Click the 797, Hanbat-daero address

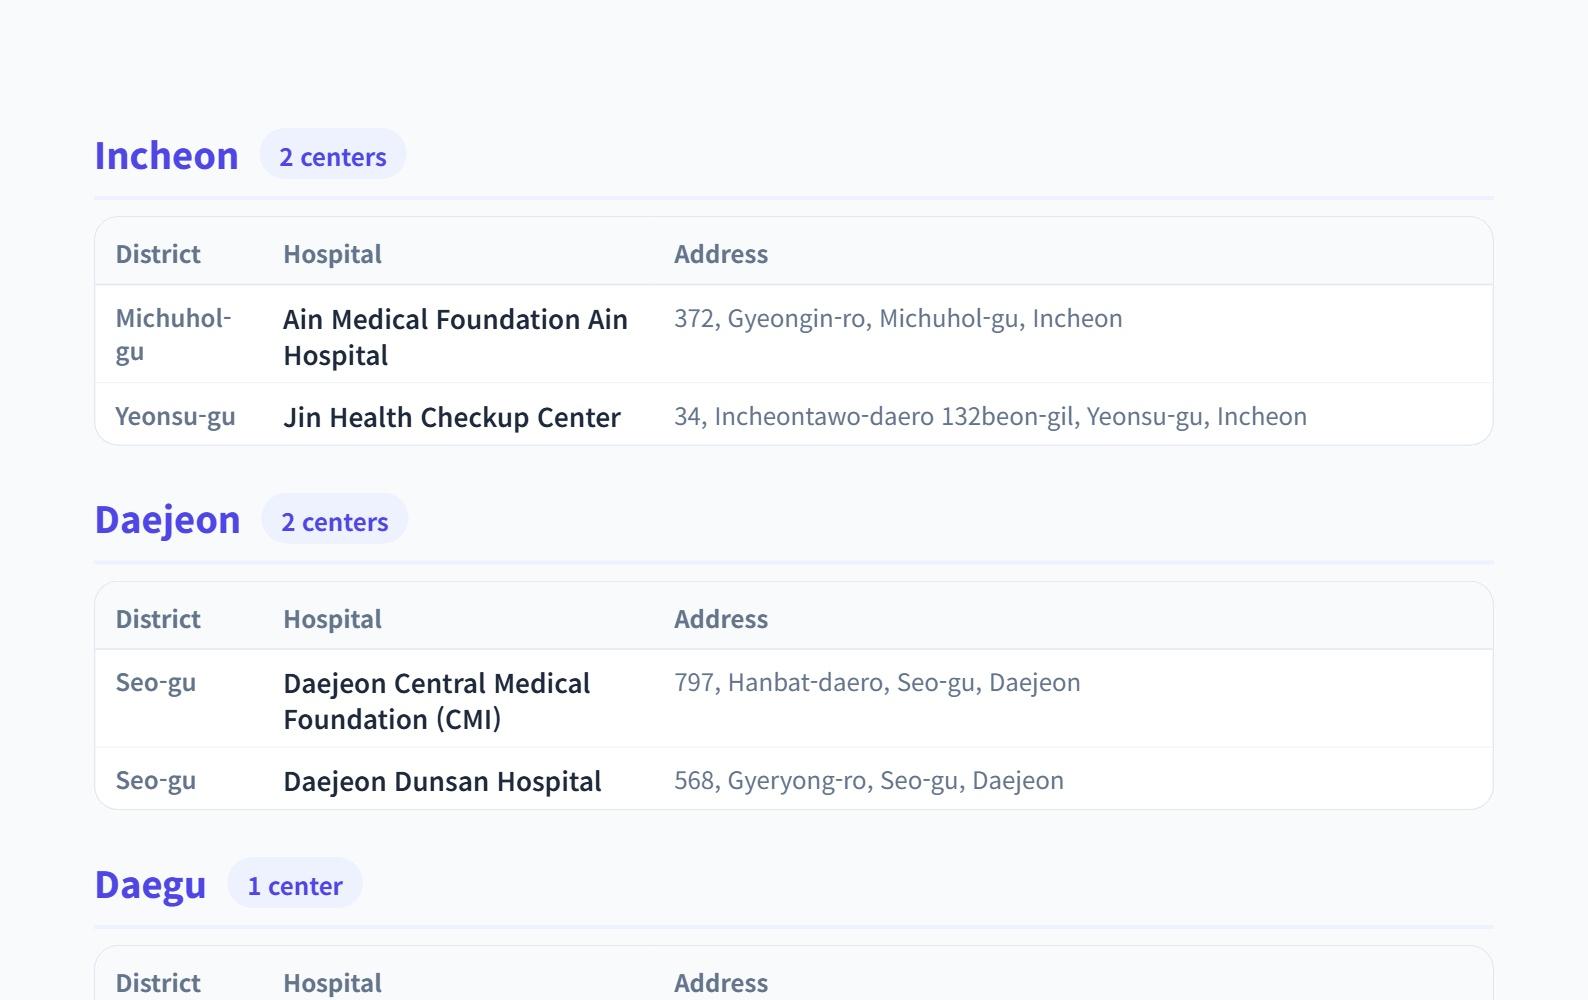tap(876, 682)
